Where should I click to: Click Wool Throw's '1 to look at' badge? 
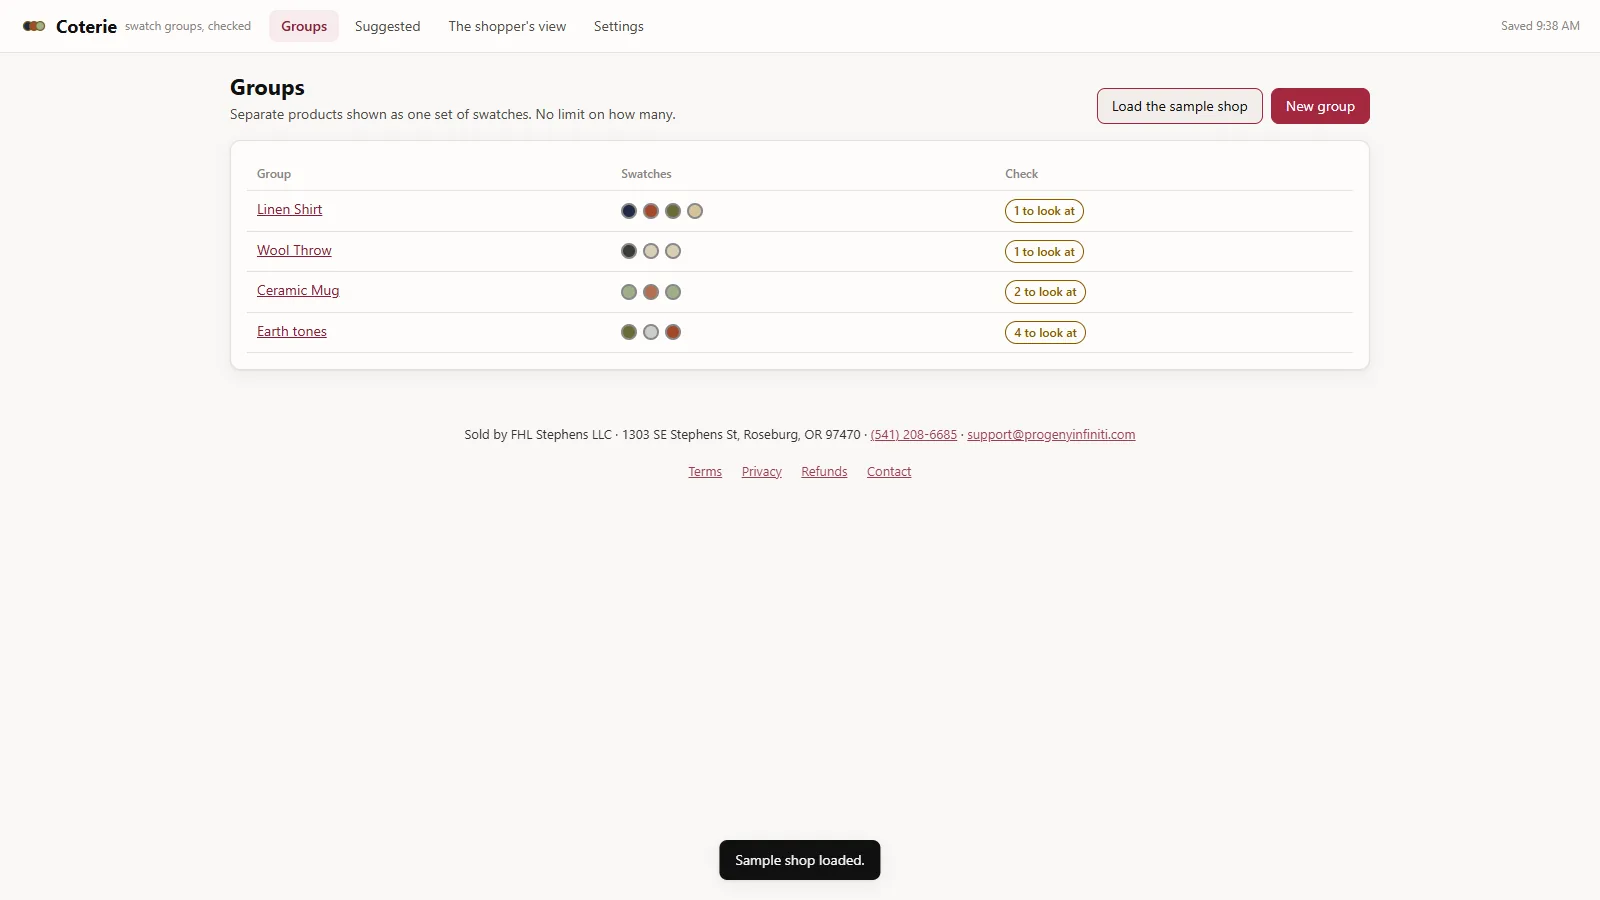1044,252
